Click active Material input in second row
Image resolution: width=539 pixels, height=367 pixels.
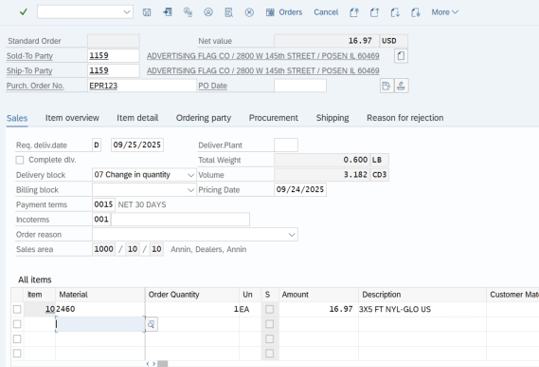pyautogui.click(x=100, y=324)
